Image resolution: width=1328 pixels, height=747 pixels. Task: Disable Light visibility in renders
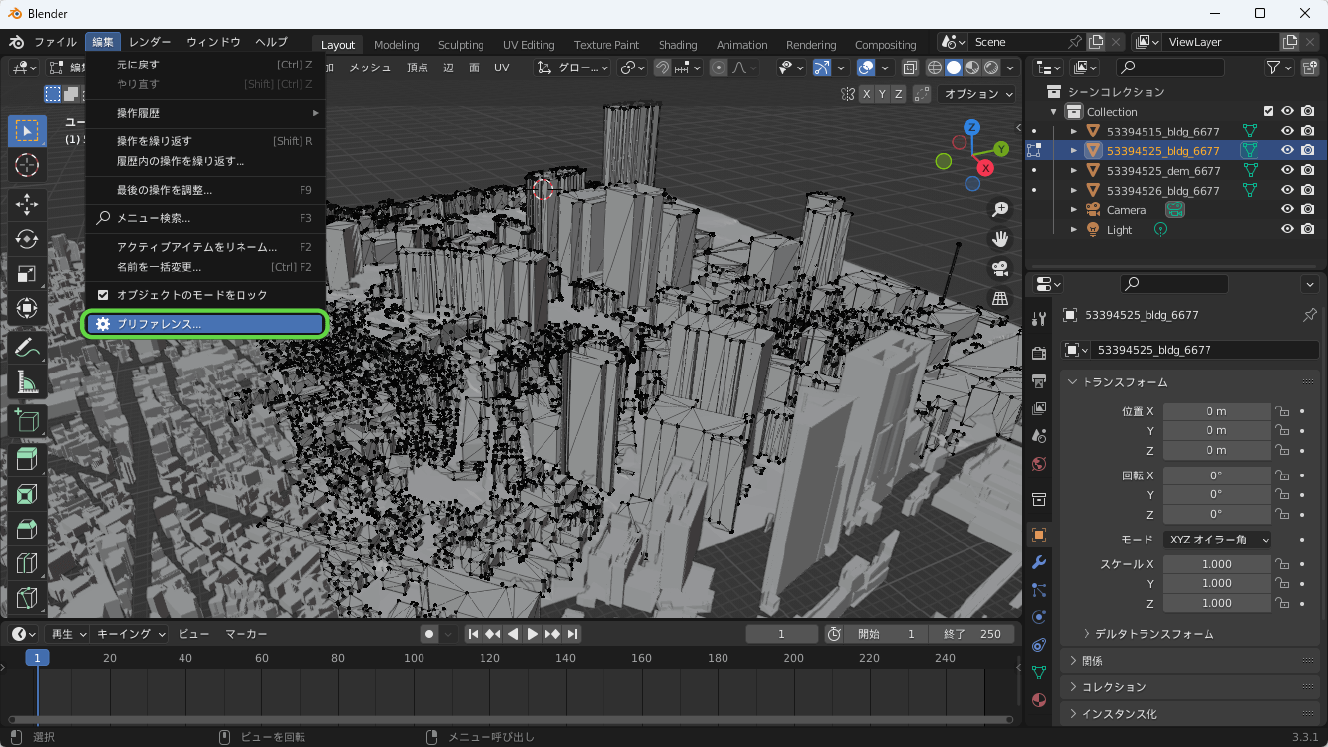point(1307,229)
